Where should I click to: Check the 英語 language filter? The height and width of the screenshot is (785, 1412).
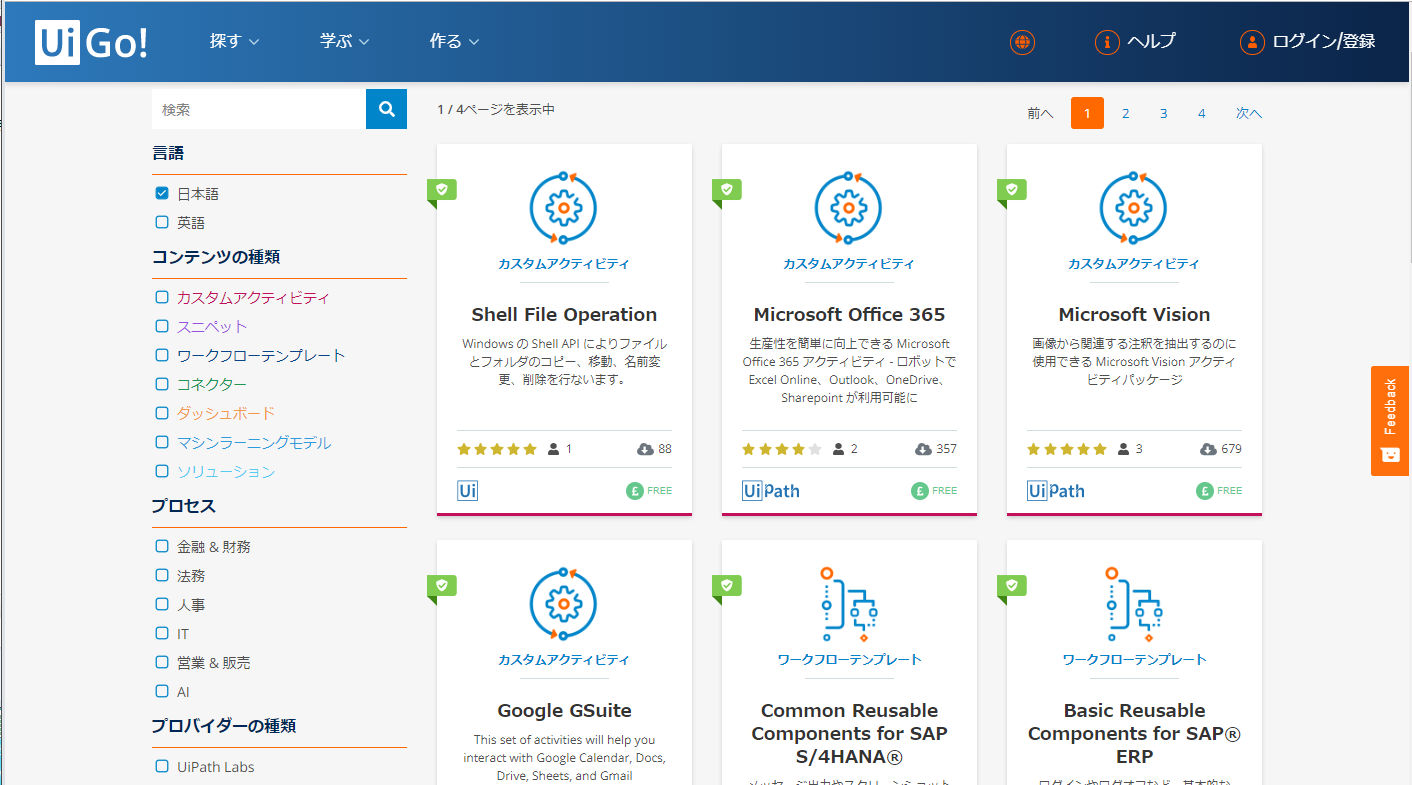(x=162, y=222)
